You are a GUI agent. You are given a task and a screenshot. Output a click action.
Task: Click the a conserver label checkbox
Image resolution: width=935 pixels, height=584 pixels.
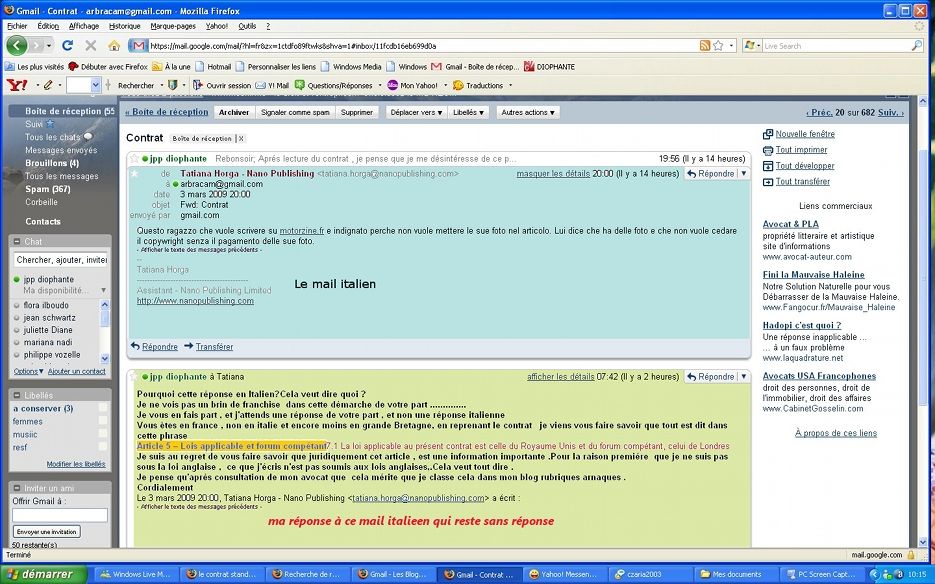(103, 408)
